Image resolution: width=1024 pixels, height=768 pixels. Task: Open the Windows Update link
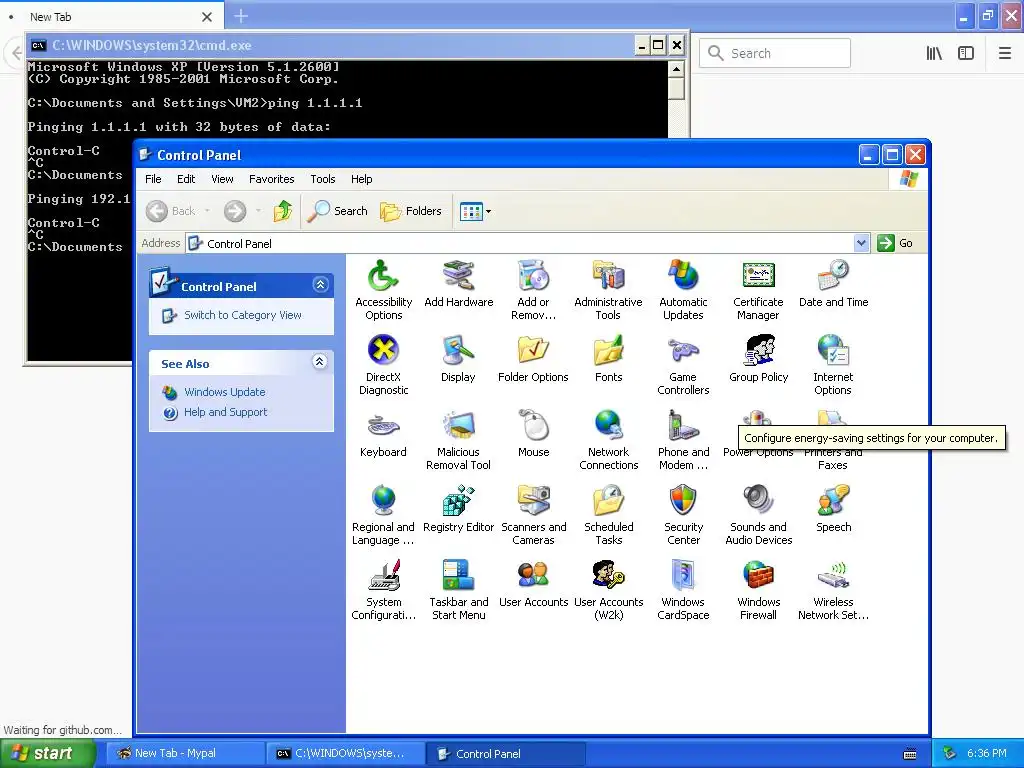225,392
